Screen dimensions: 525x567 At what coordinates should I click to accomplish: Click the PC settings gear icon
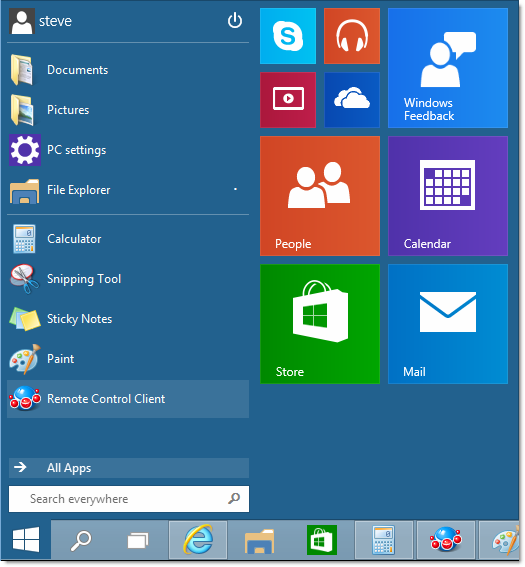click(x=25, y=150)
